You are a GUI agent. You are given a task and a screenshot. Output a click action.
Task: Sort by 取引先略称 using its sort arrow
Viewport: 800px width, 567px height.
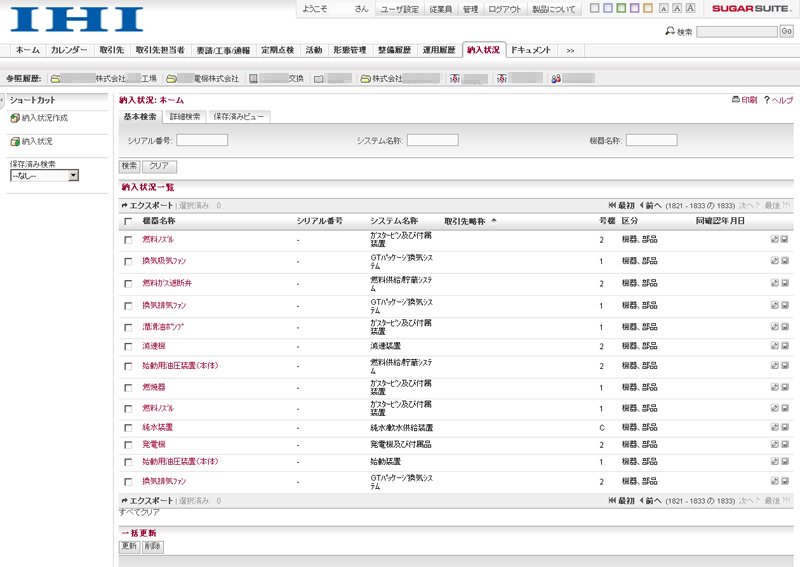pyautogui.click(x=493, y=220)
